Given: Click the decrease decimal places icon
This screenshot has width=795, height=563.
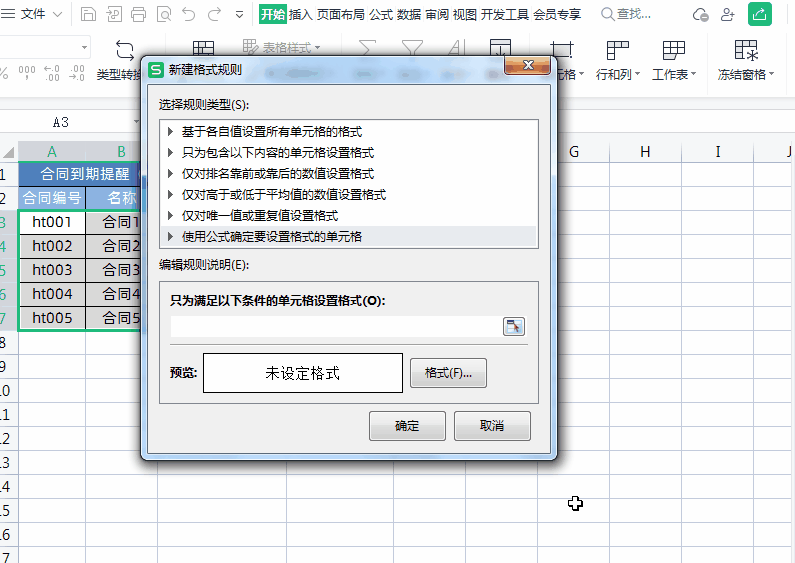Looking at the screenshot, I should pyautogui.click(x=77, y=73).
